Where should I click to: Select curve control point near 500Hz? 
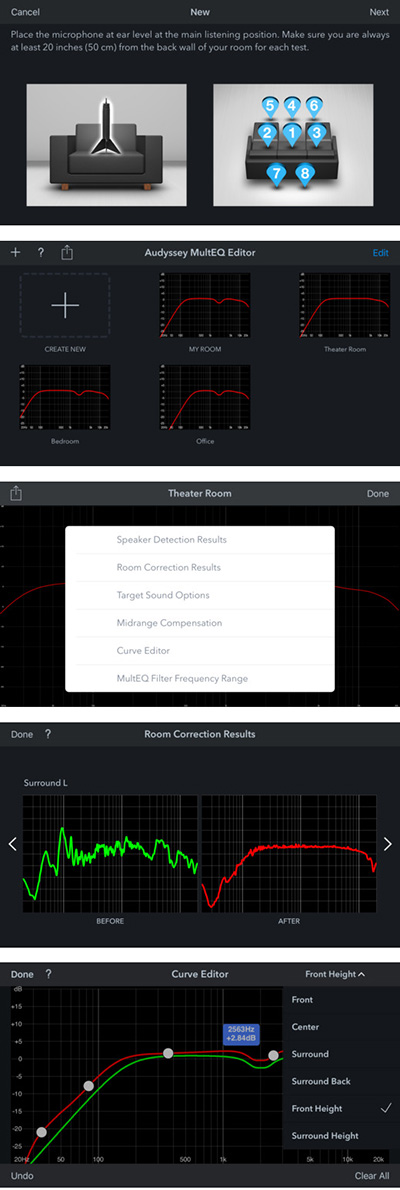[169, 1053]
